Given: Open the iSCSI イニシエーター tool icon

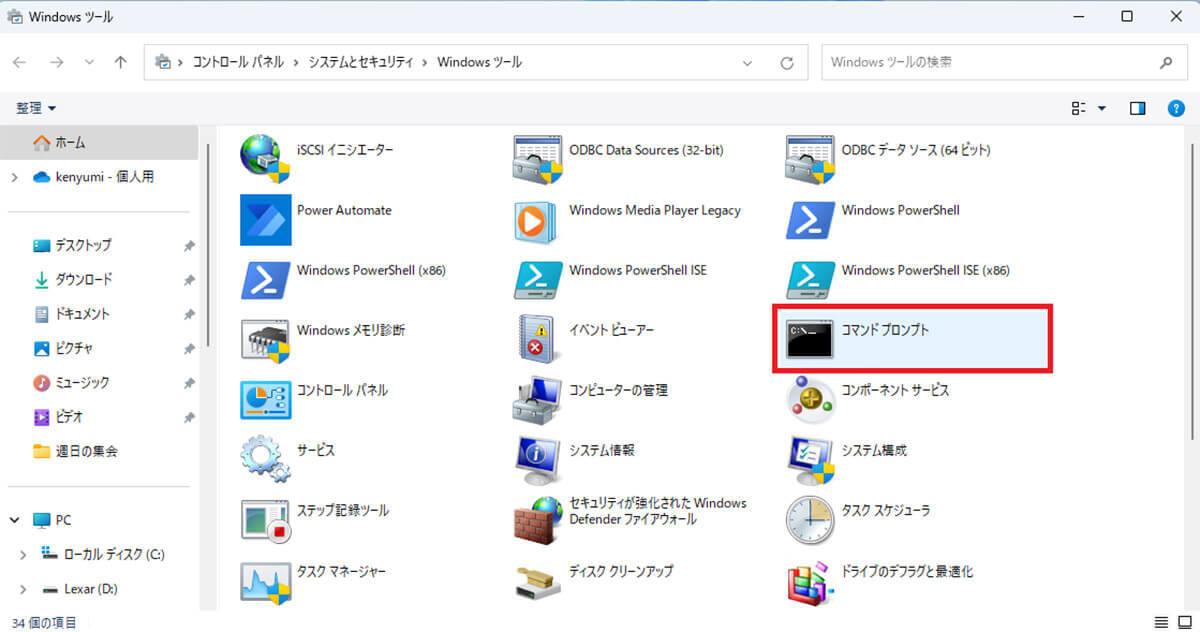Looking at the screenshot, I should [x=265, y=160].
